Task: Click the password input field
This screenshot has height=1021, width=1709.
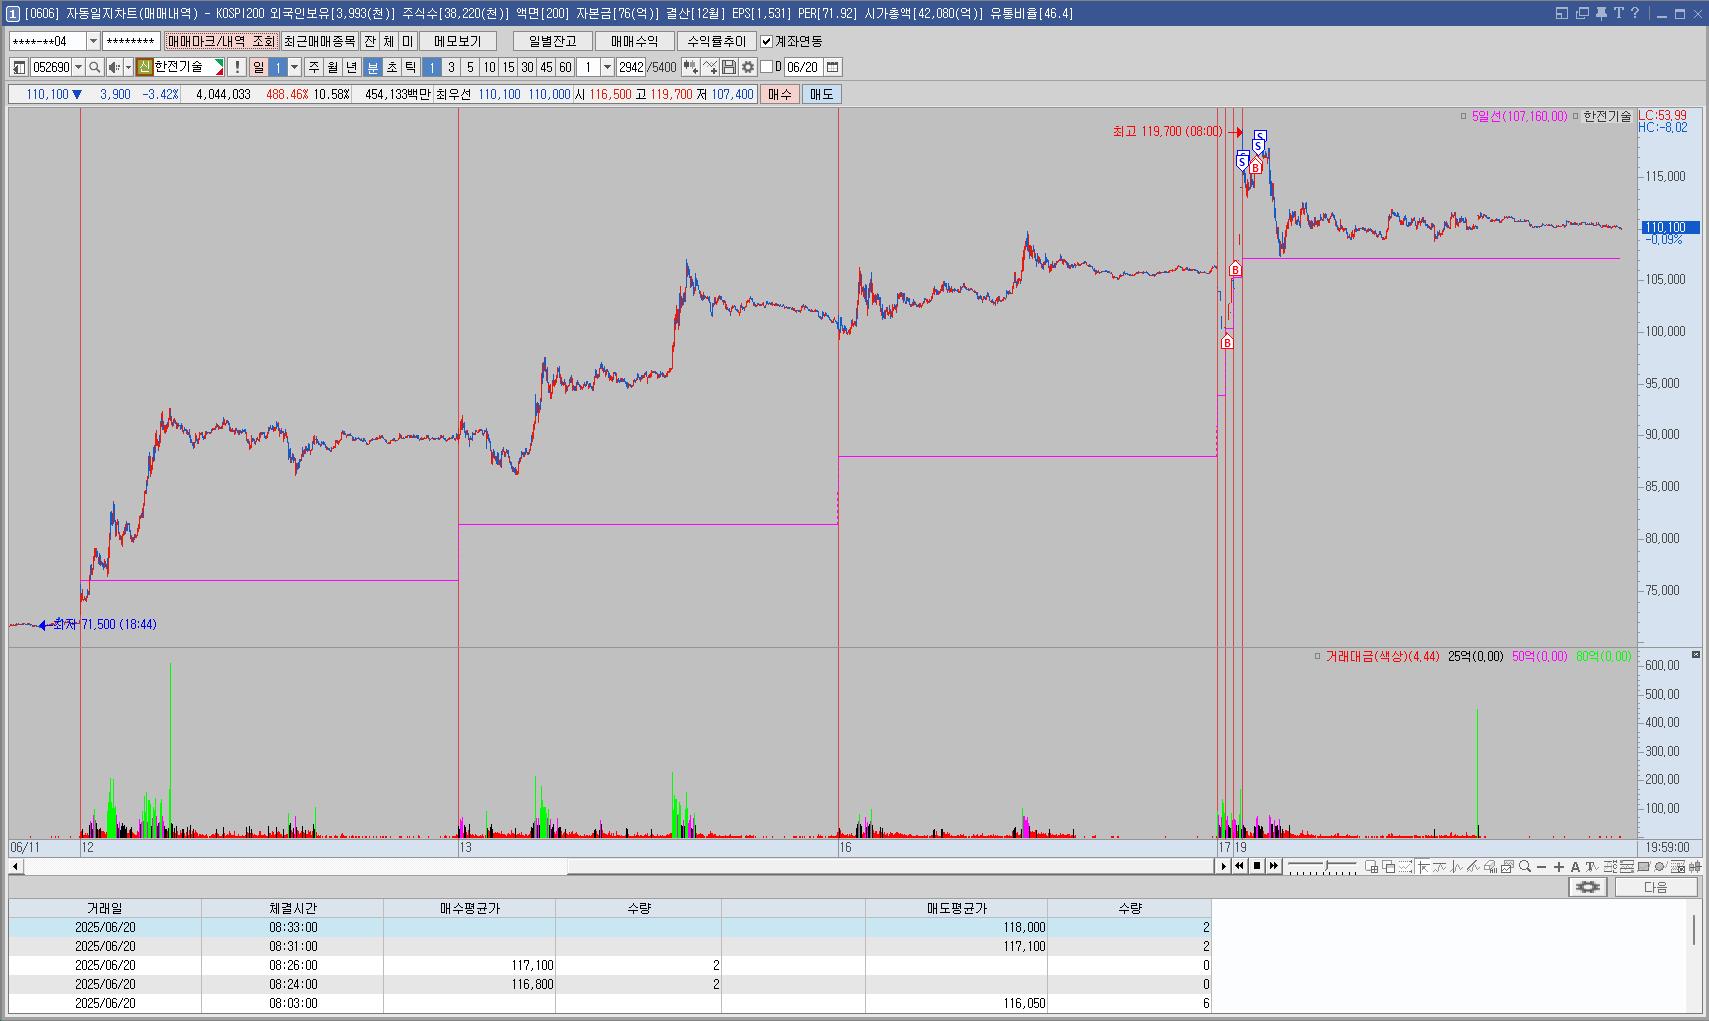Action: pyautogui.click(x=131, y=41)
